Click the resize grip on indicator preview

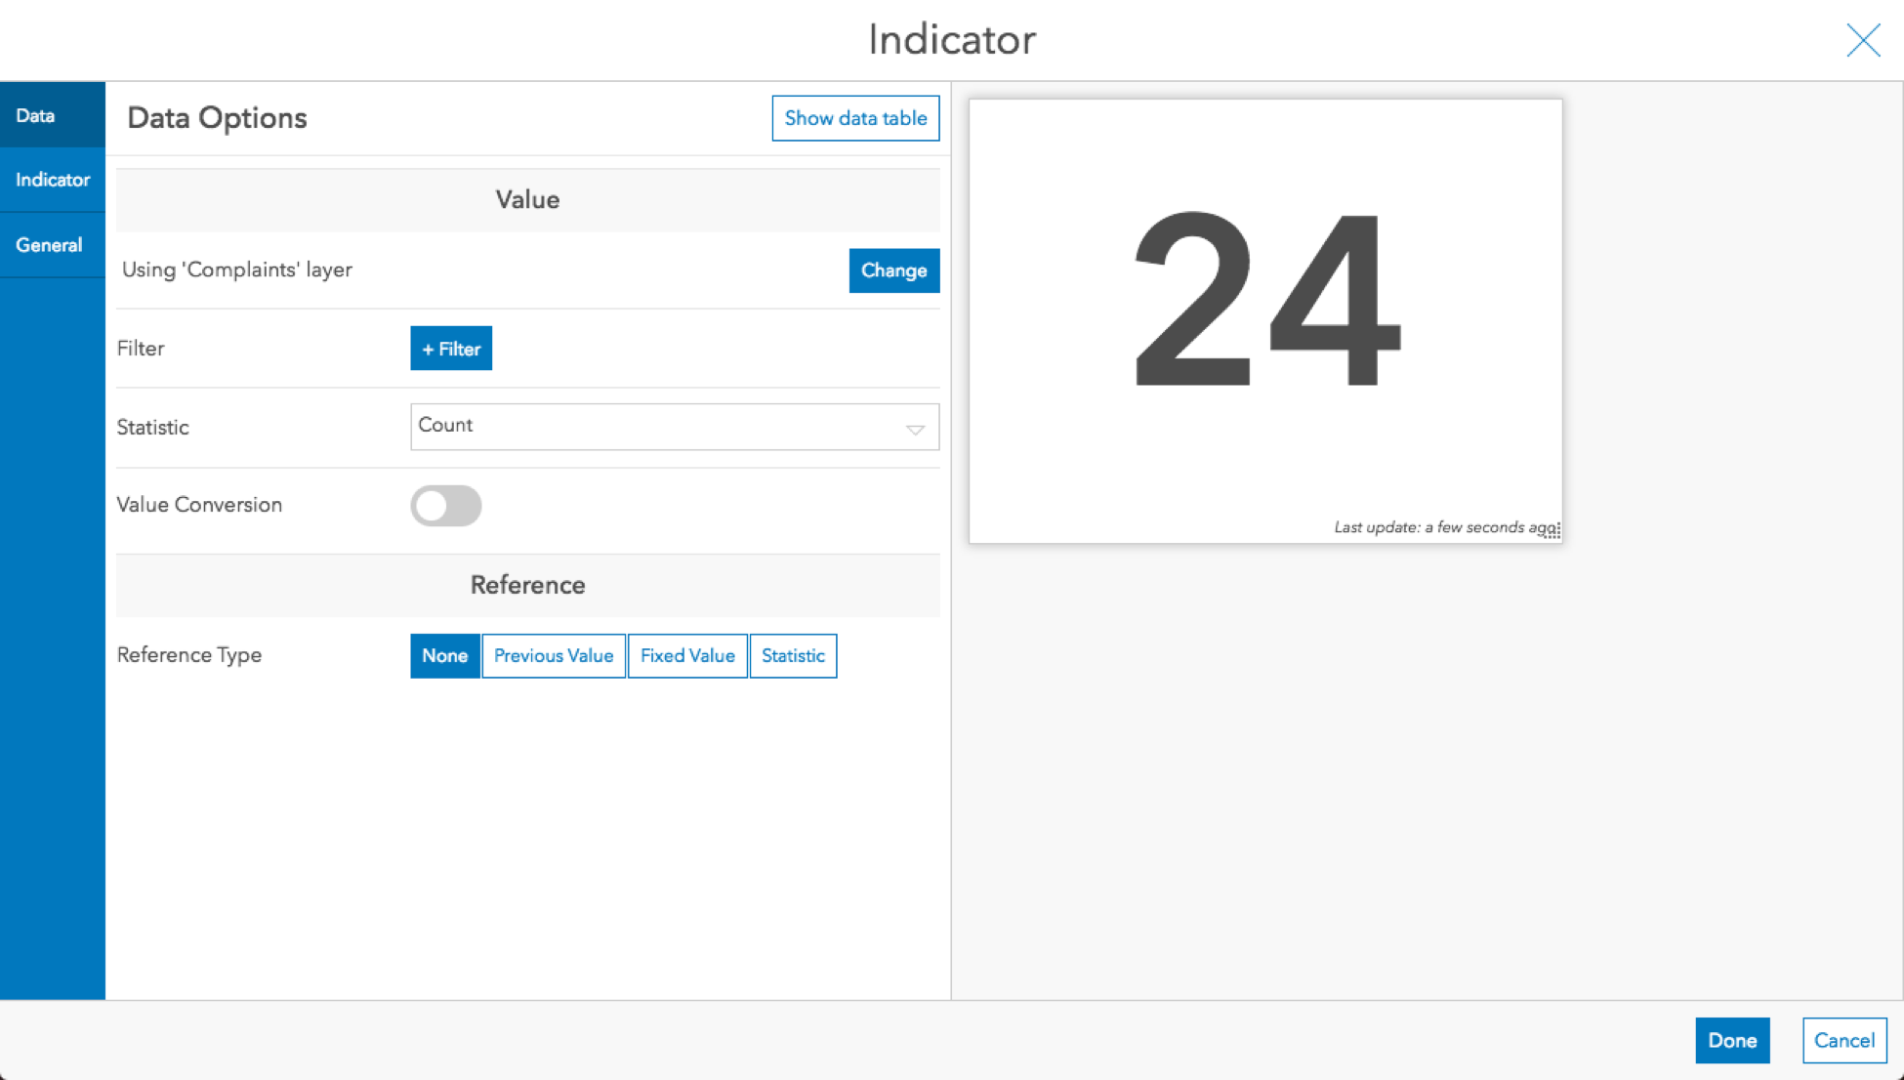(1551, 532)
